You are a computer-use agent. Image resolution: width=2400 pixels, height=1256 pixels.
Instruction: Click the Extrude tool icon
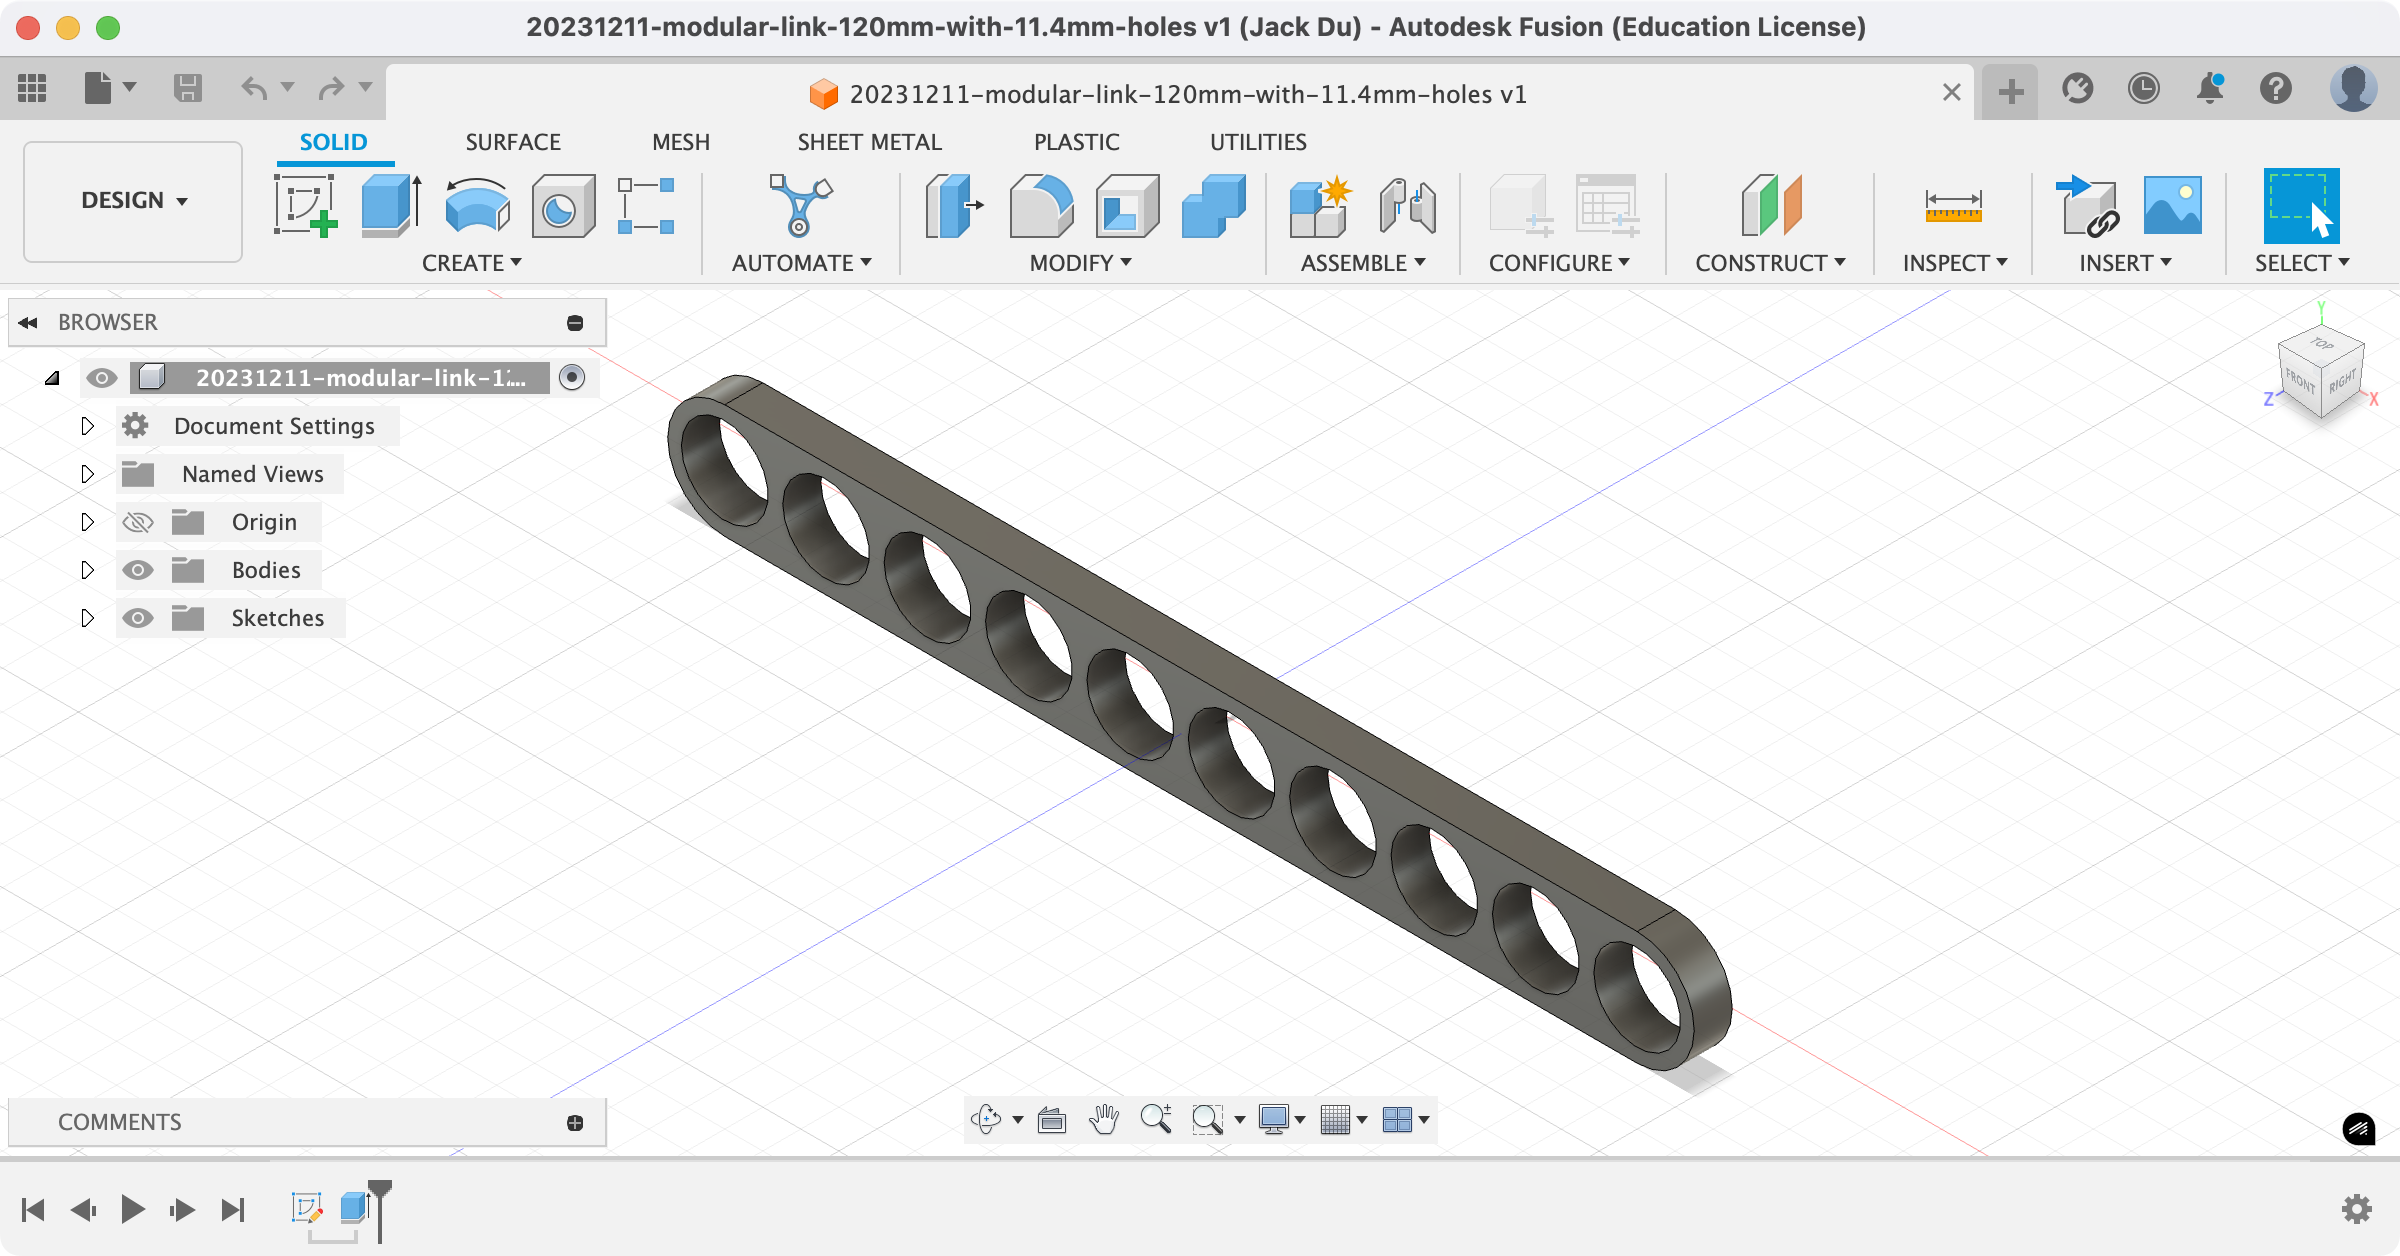[x=390, y=205]
